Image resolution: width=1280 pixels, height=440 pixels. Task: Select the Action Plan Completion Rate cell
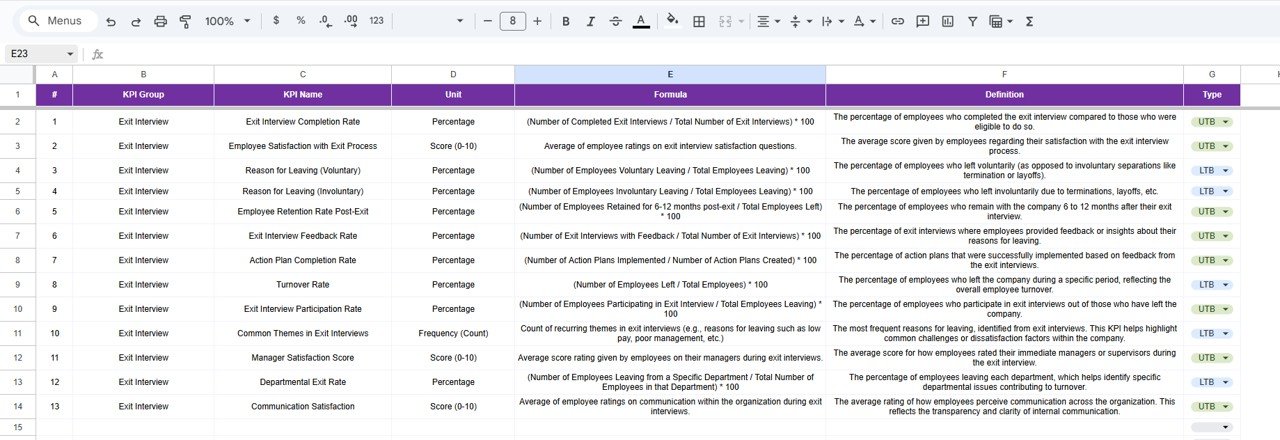tap(303, 260)
